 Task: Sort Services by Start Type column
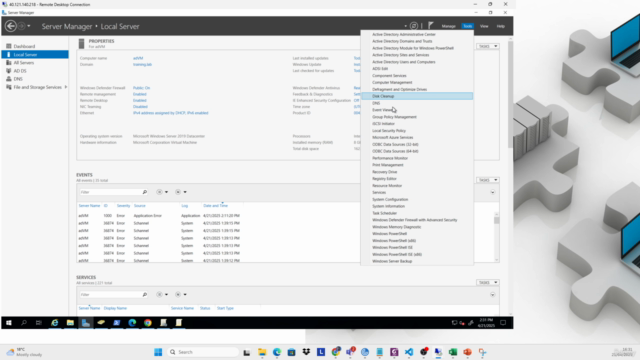click(225, 308)
